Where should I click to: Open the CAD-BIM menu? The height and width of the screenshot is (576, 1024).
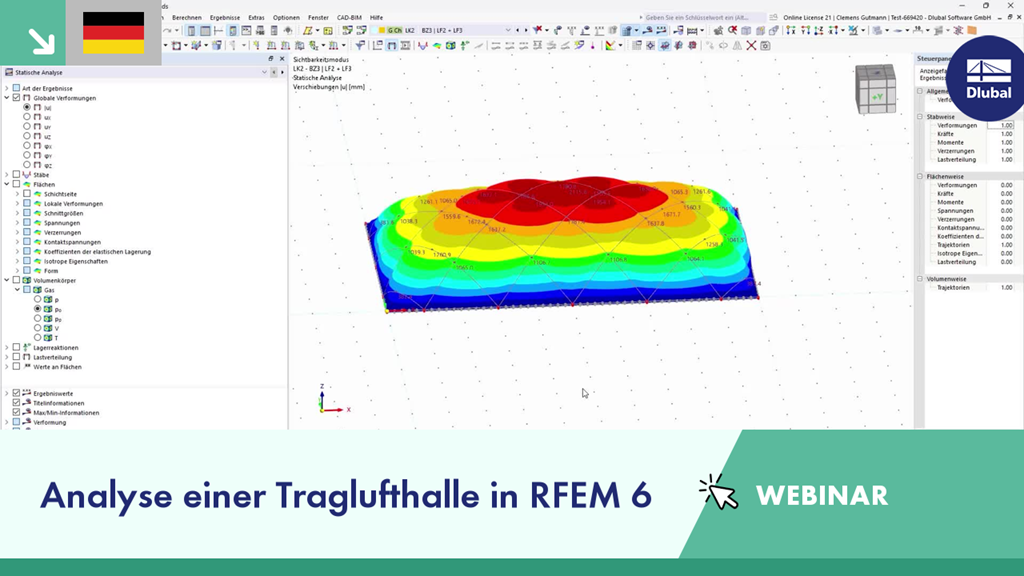[x=350, y=17]
